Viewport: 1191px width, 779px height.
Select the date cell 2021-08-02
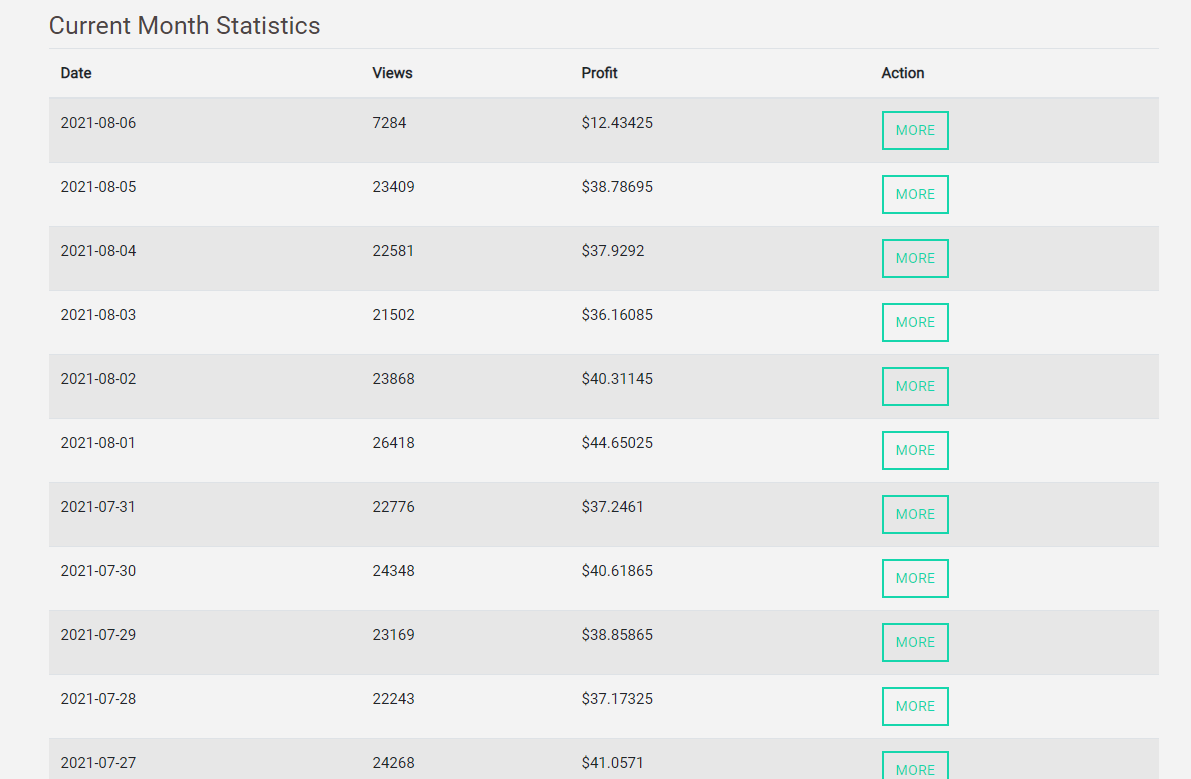pyautogui.click(x=98, y=379)
